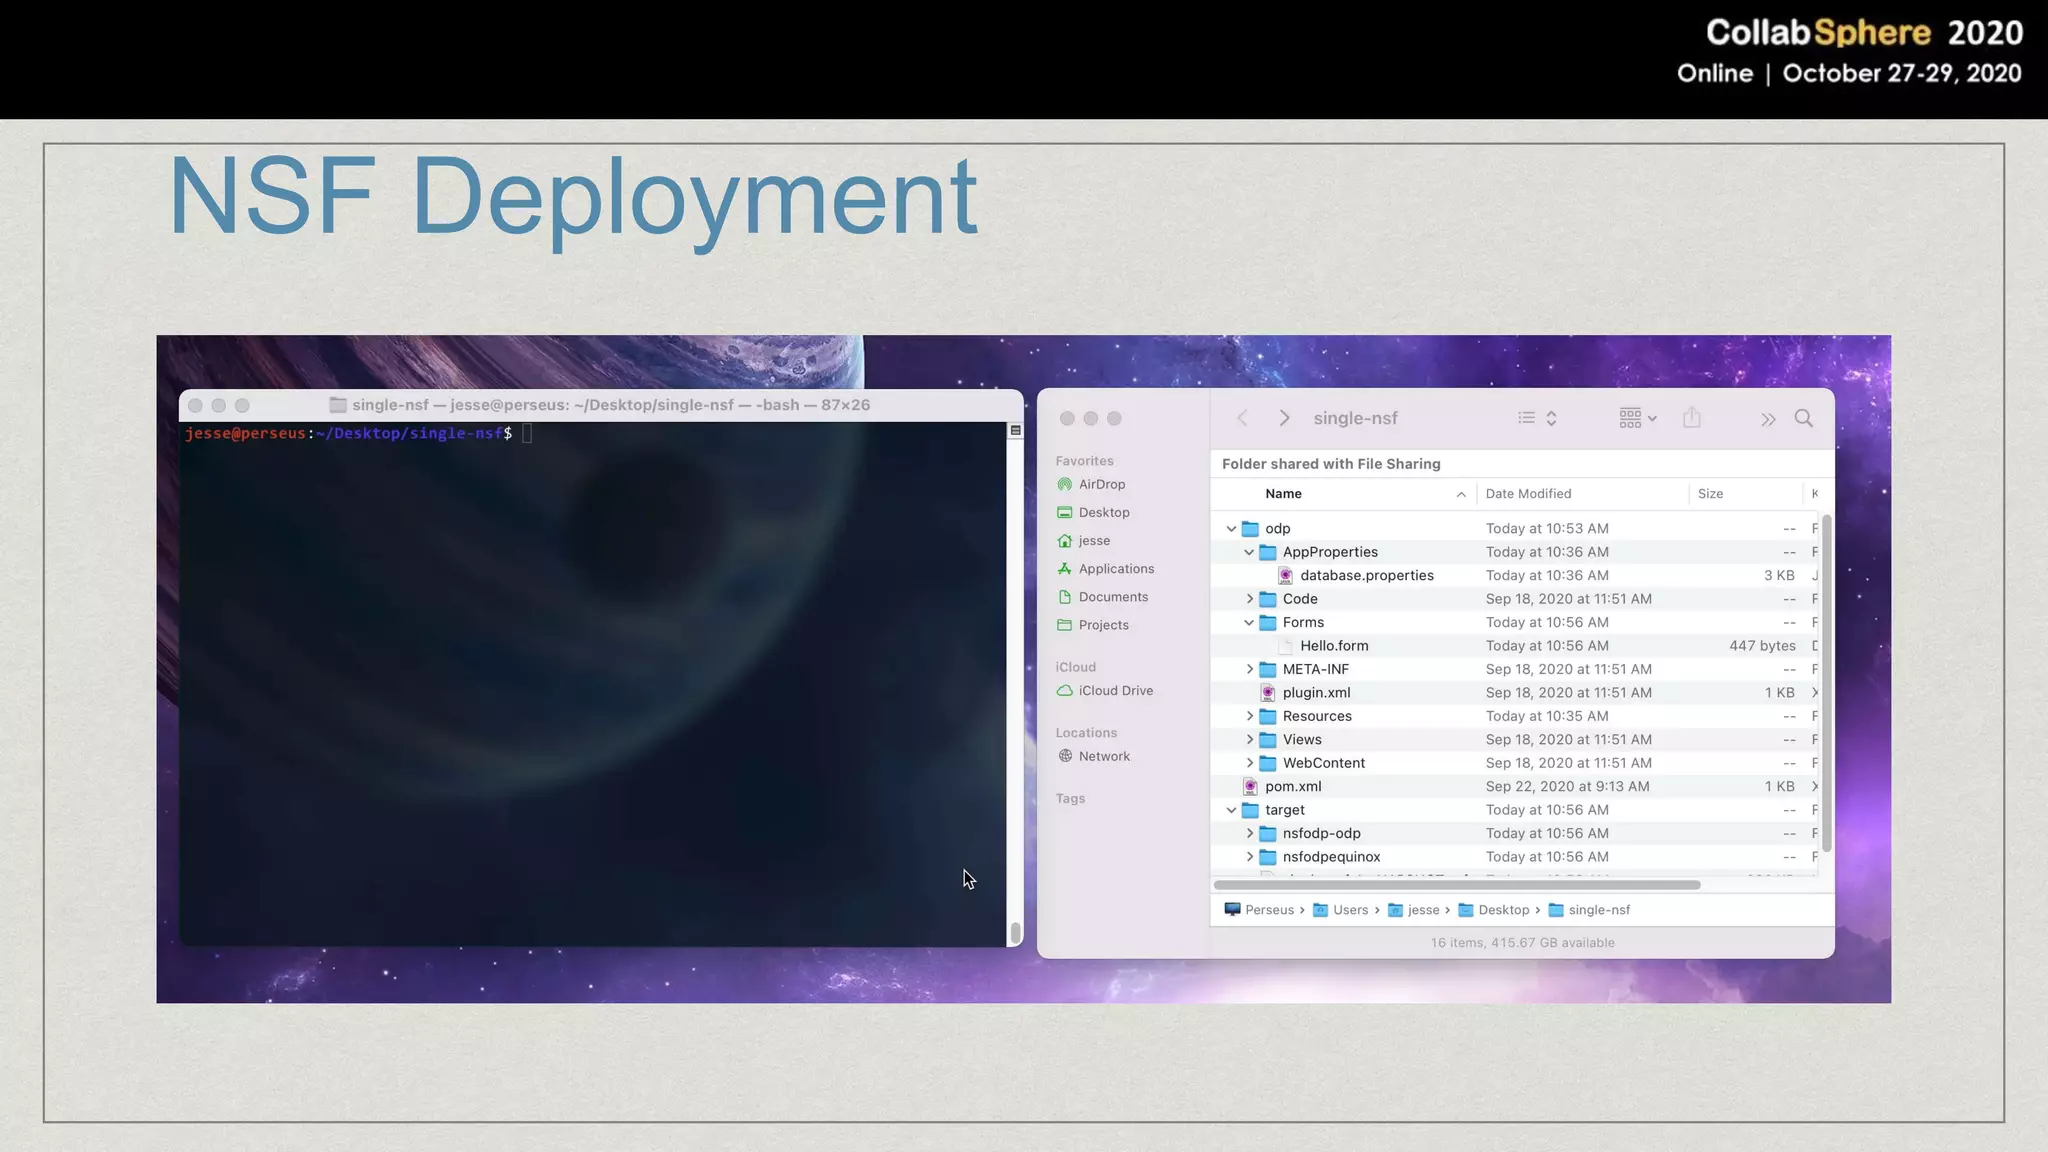
Task: Click jesse in the Finder path bar
Action: pyautogui.click(x=1414, y=910)
